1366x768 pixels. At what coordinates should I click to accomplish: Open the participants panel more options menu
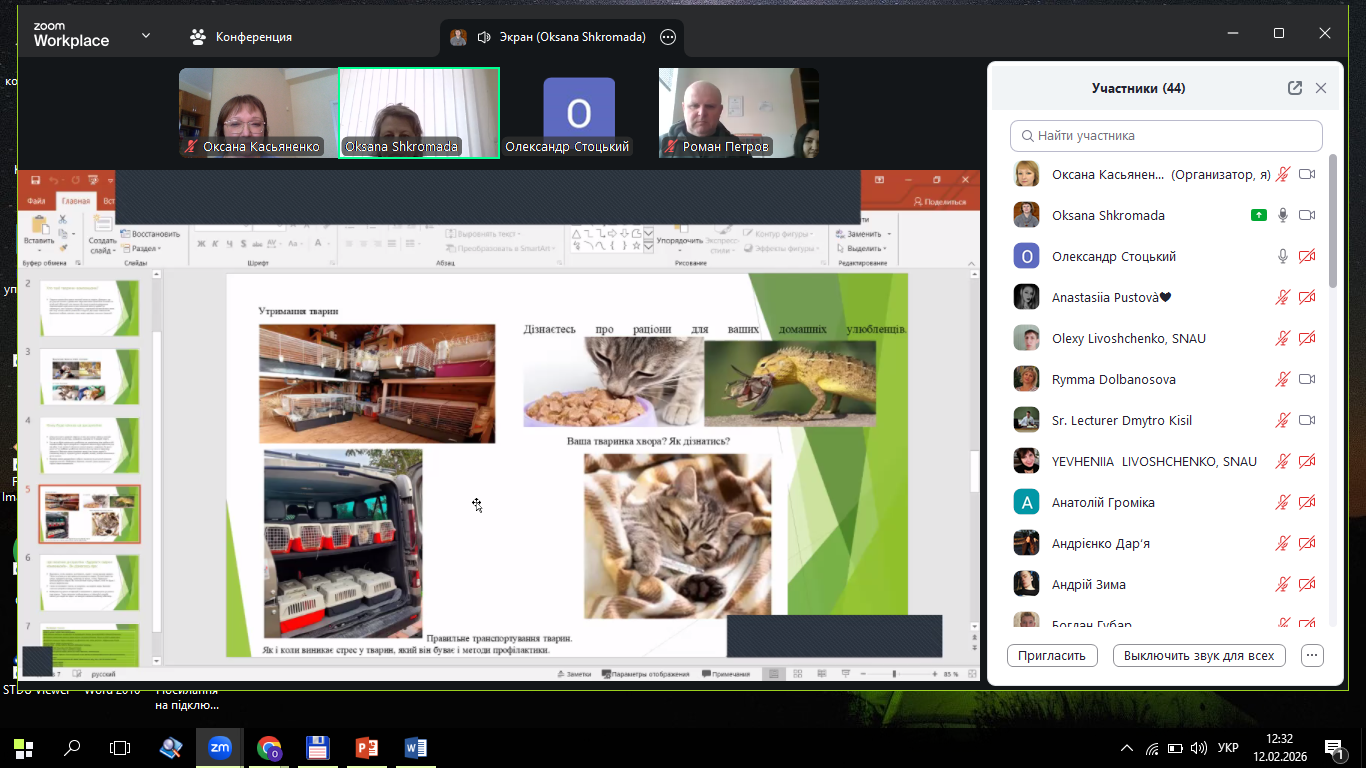[x=1312, y=656]
